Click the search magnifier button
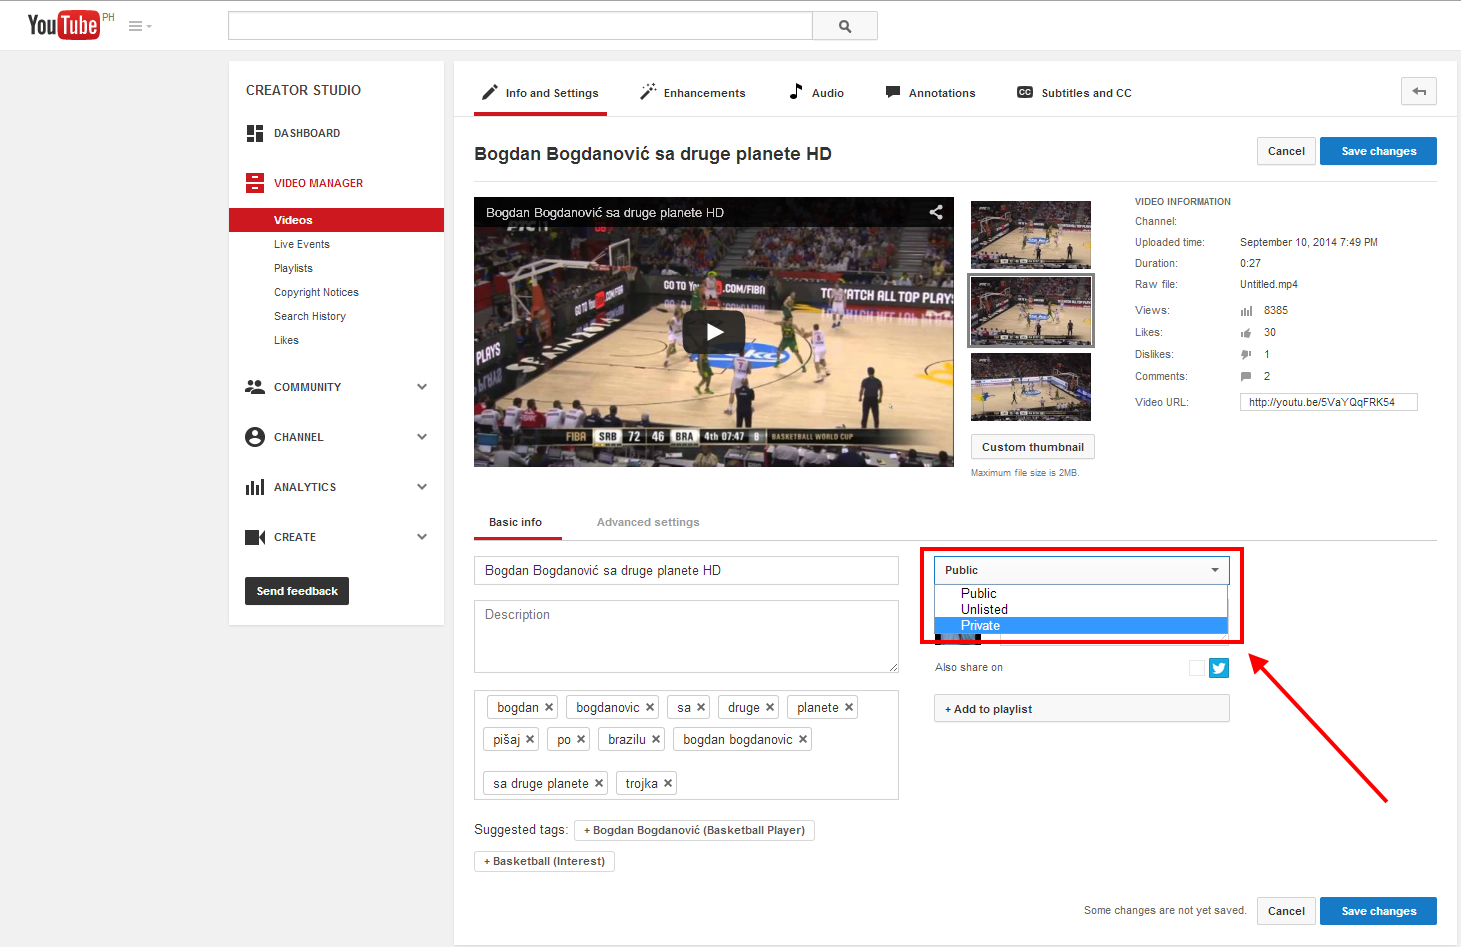Screen dimensions: 1461x947 click(x=845, y=26)
